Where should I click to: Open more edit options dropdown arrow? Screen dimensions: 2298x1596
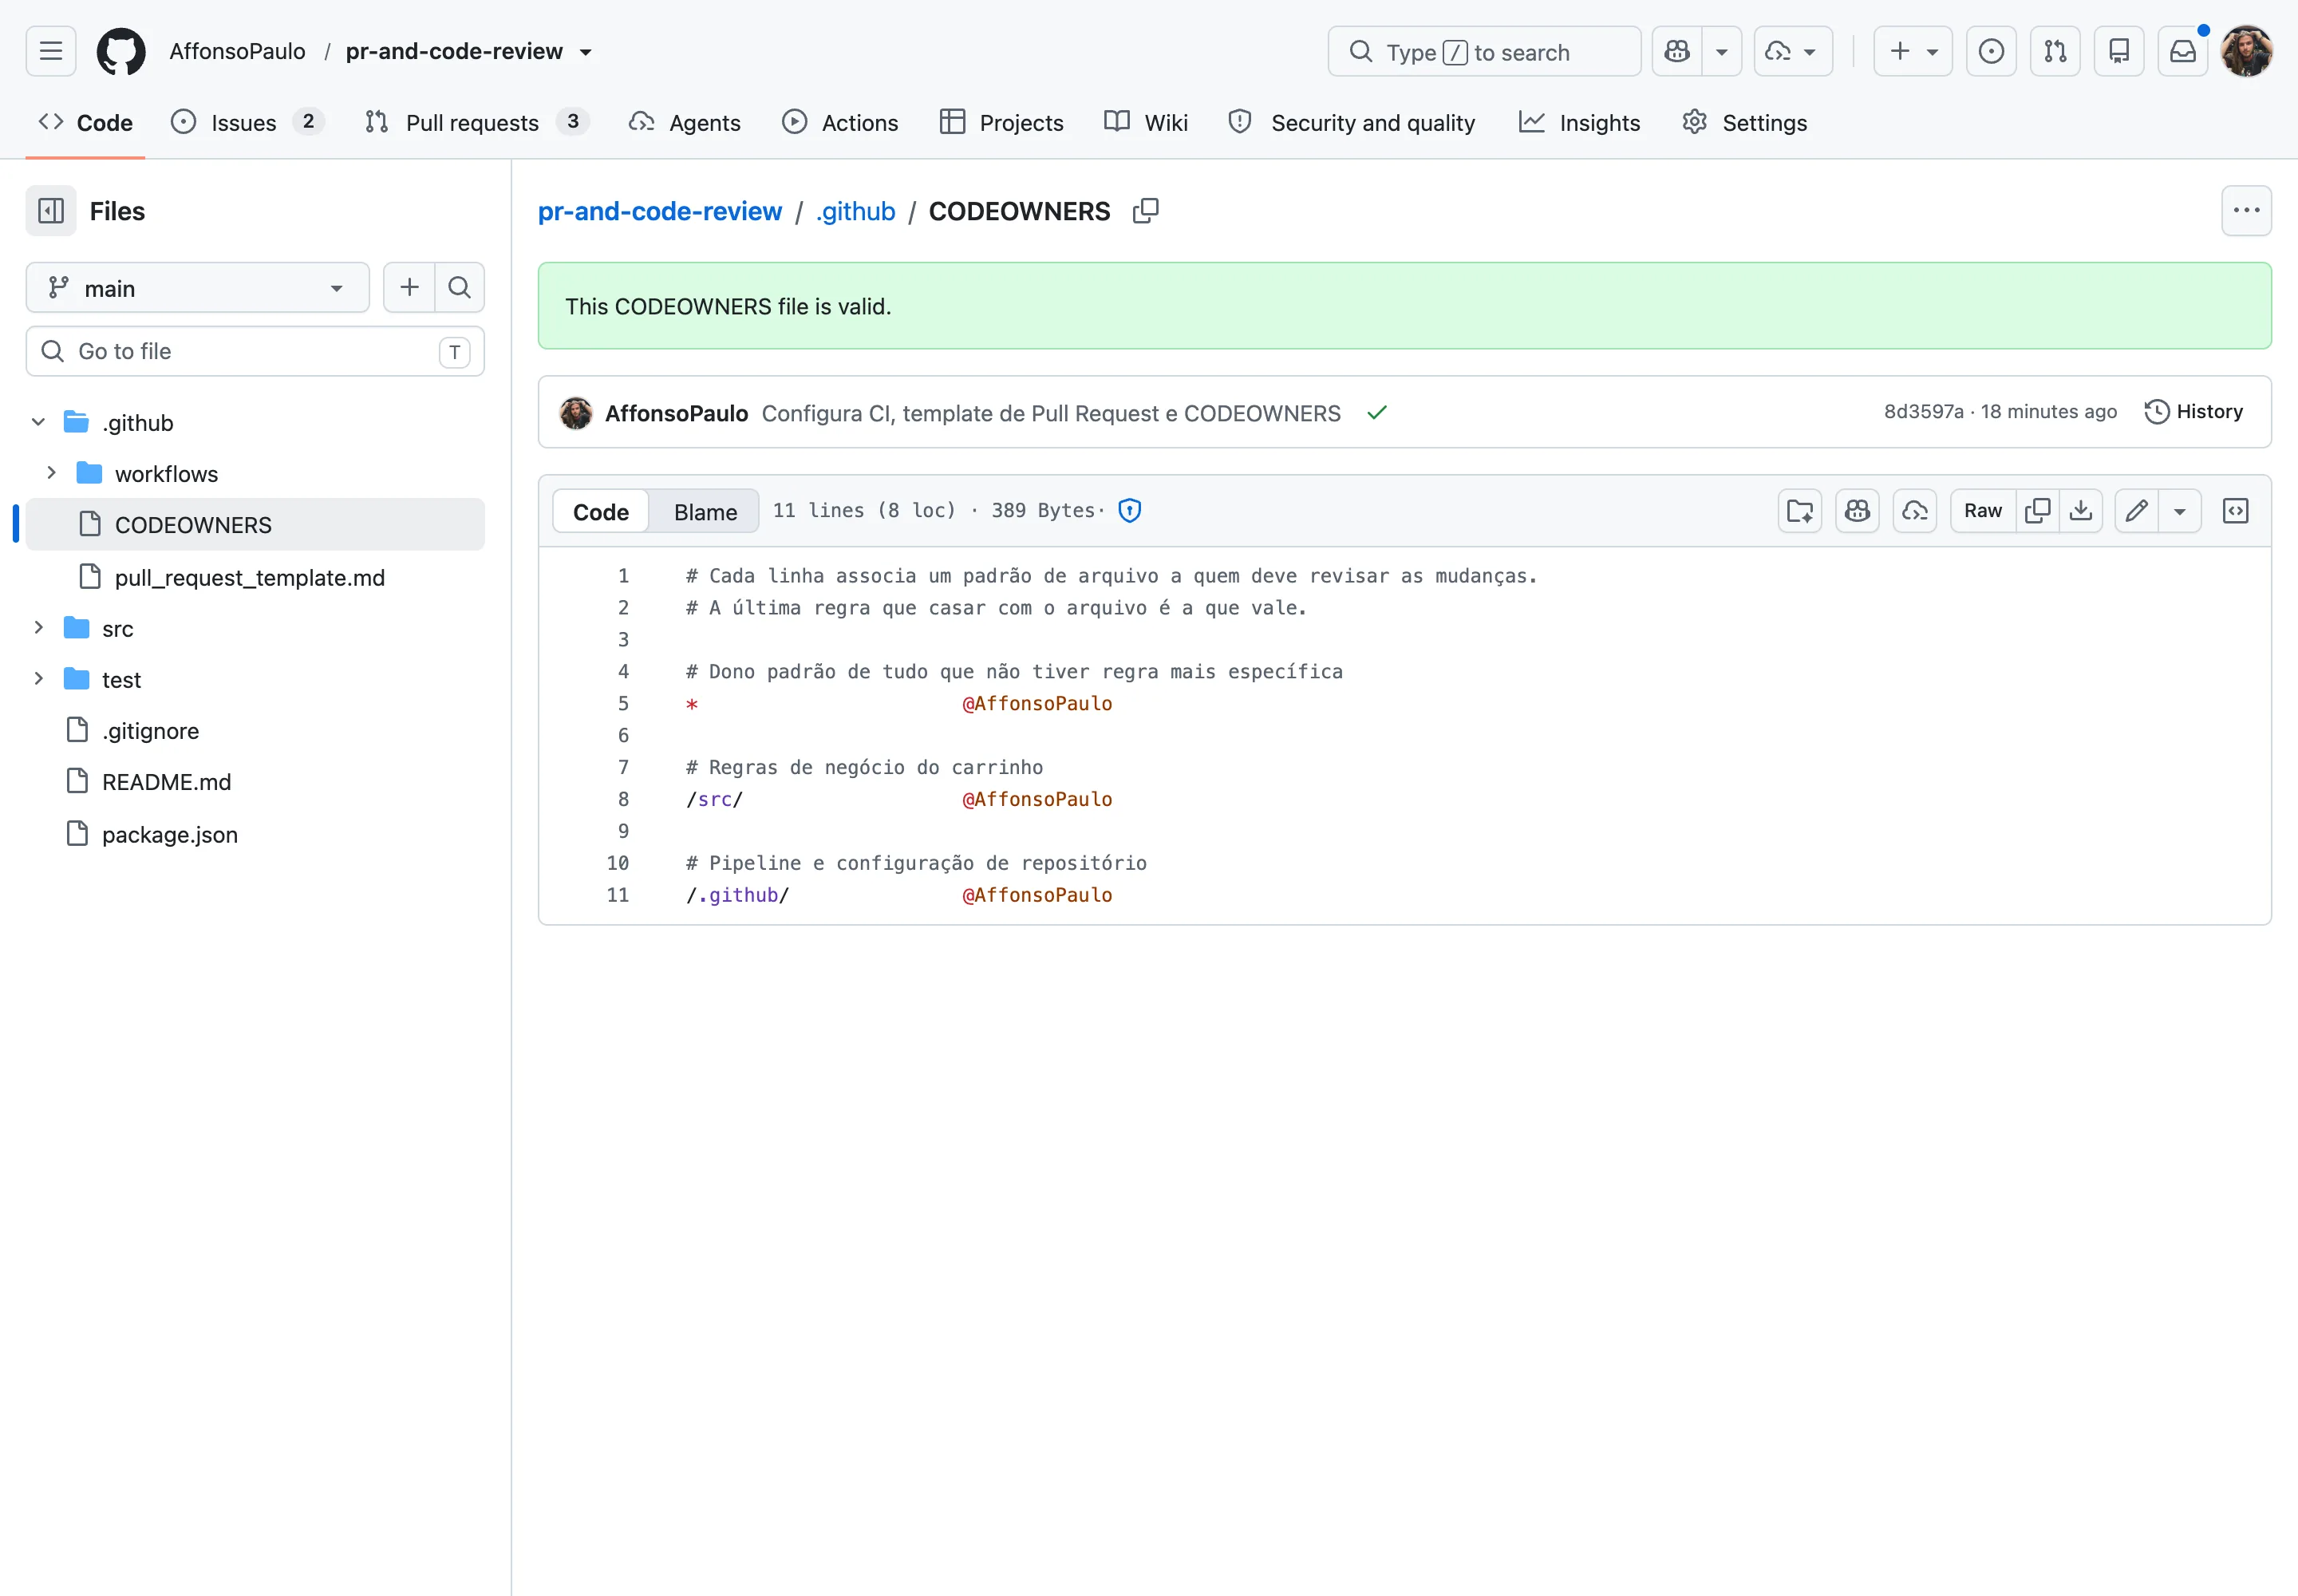tap(2179, 511)
